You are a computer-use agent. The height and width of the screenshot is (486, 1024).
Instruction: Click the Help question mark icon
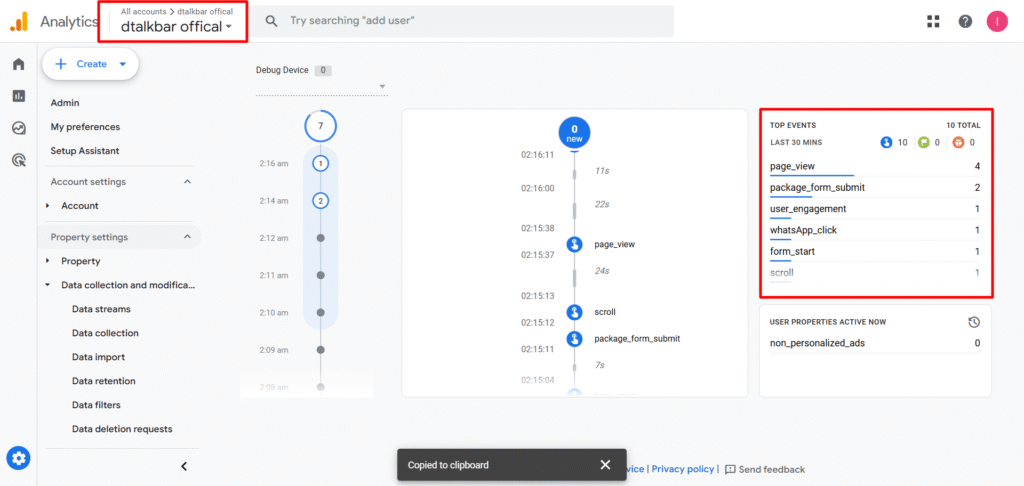coord(965,21)
